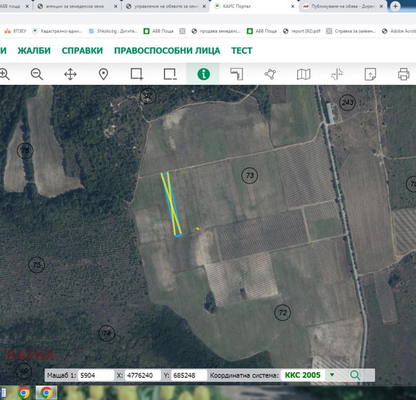This screenshot has width=416, height=400.
Task: Click the printer icon in toolbar
Action: point(403,74)
